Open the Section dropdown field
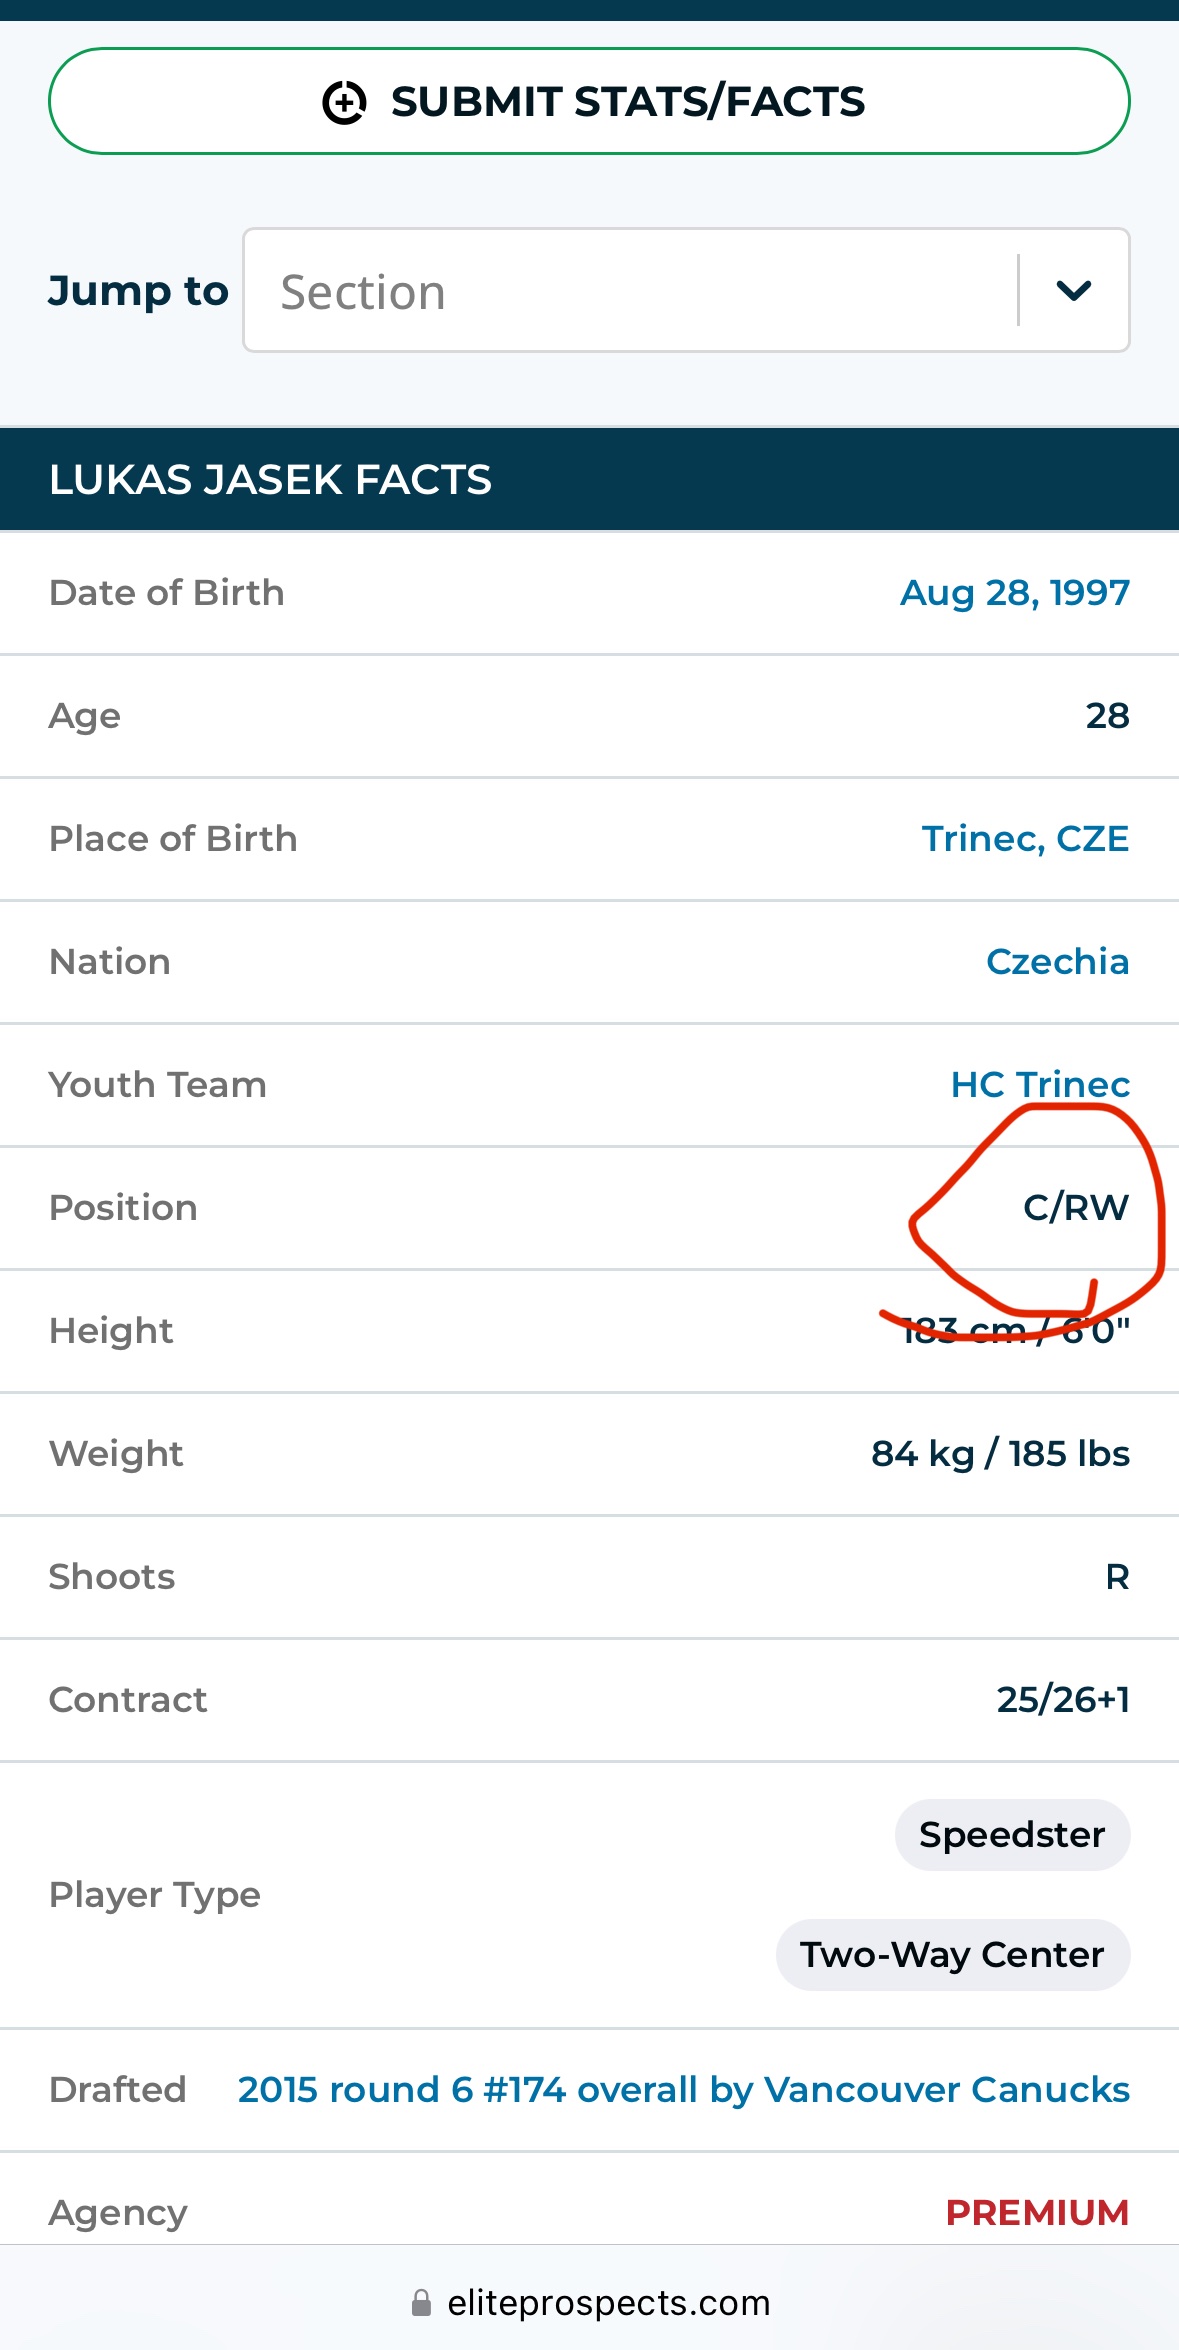This screenshot has width=1179, height=2350. [630, 291]
